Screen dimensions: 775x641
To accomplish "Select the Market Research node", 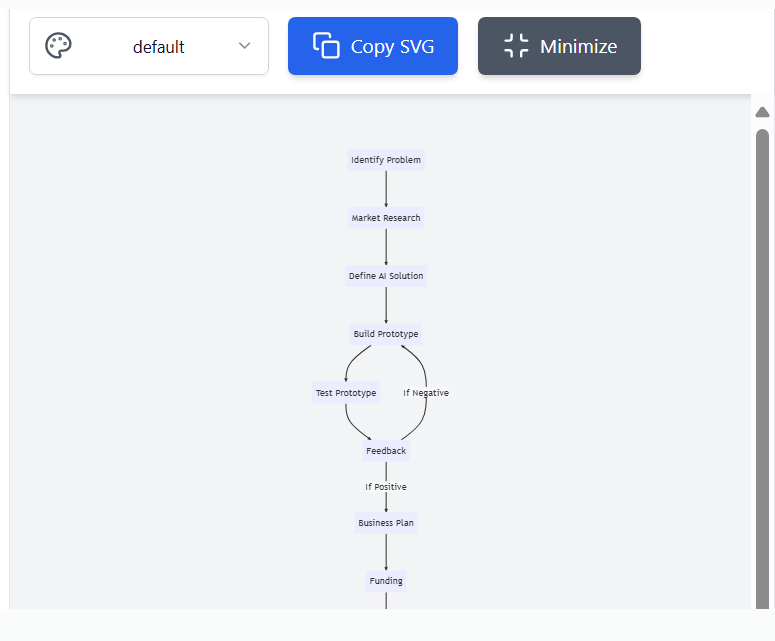I will pyautogui.click(x=386, y=218).
